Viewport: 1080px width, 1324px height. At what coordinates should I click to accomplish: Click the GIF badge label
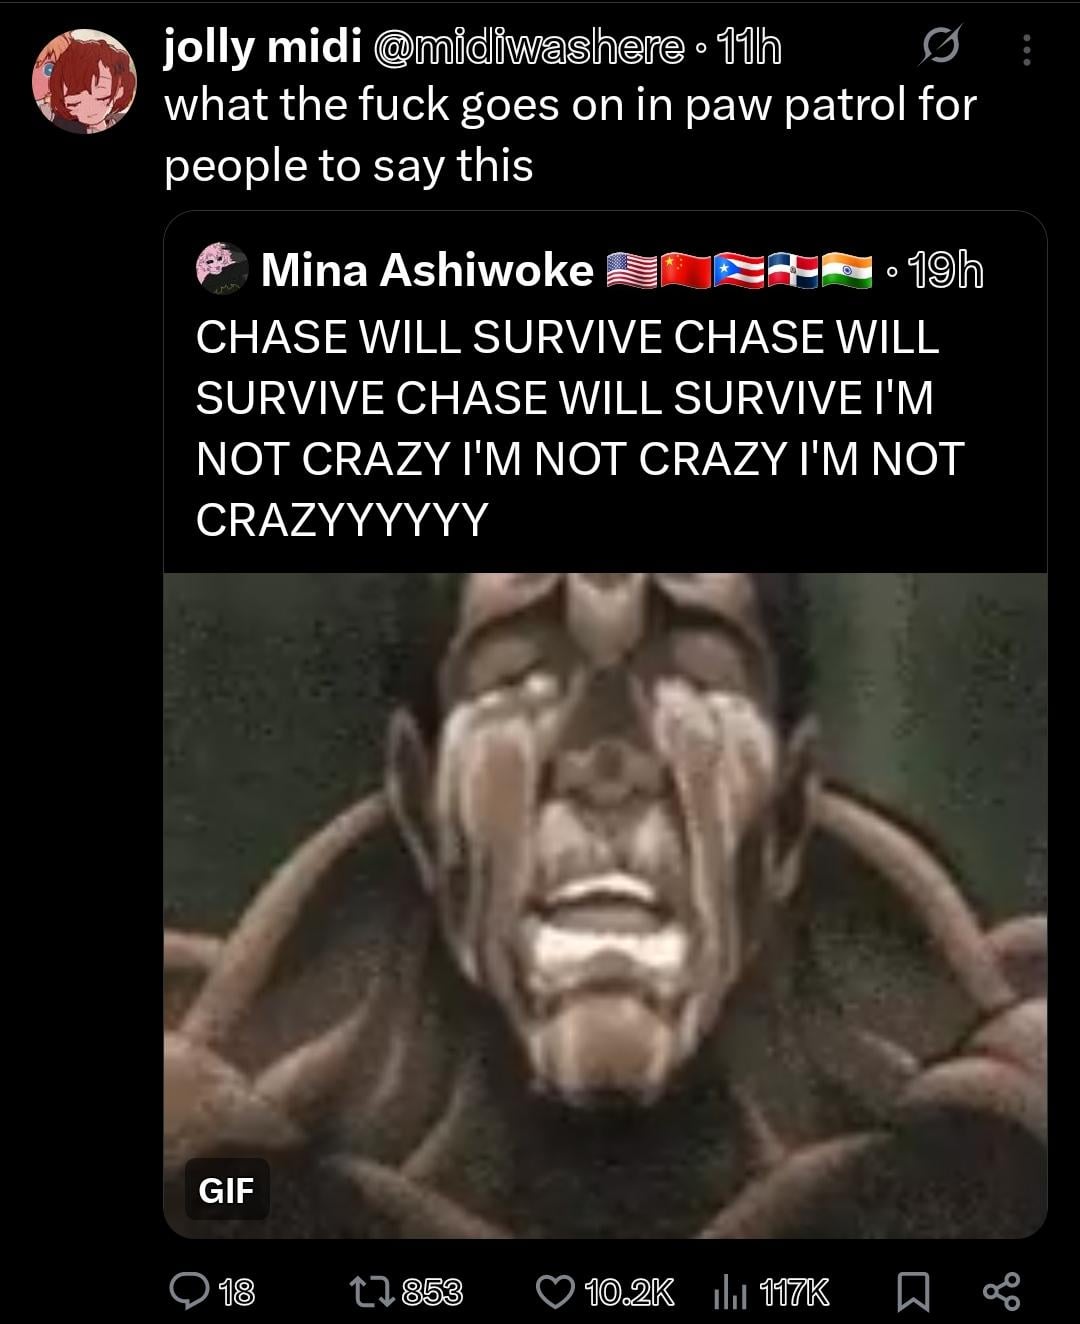227,1190
